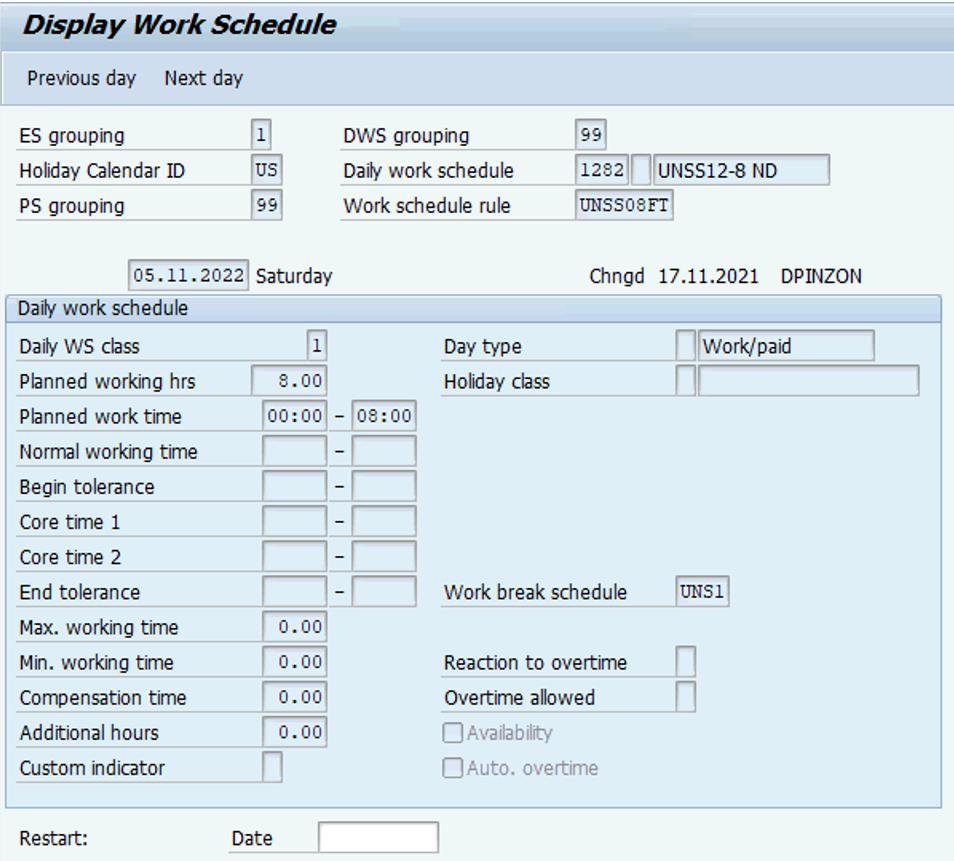This screenshot has height=861, width=954.
Task: Select the UNSS12-8 ND description field
Action: click(x=740, y=170)
